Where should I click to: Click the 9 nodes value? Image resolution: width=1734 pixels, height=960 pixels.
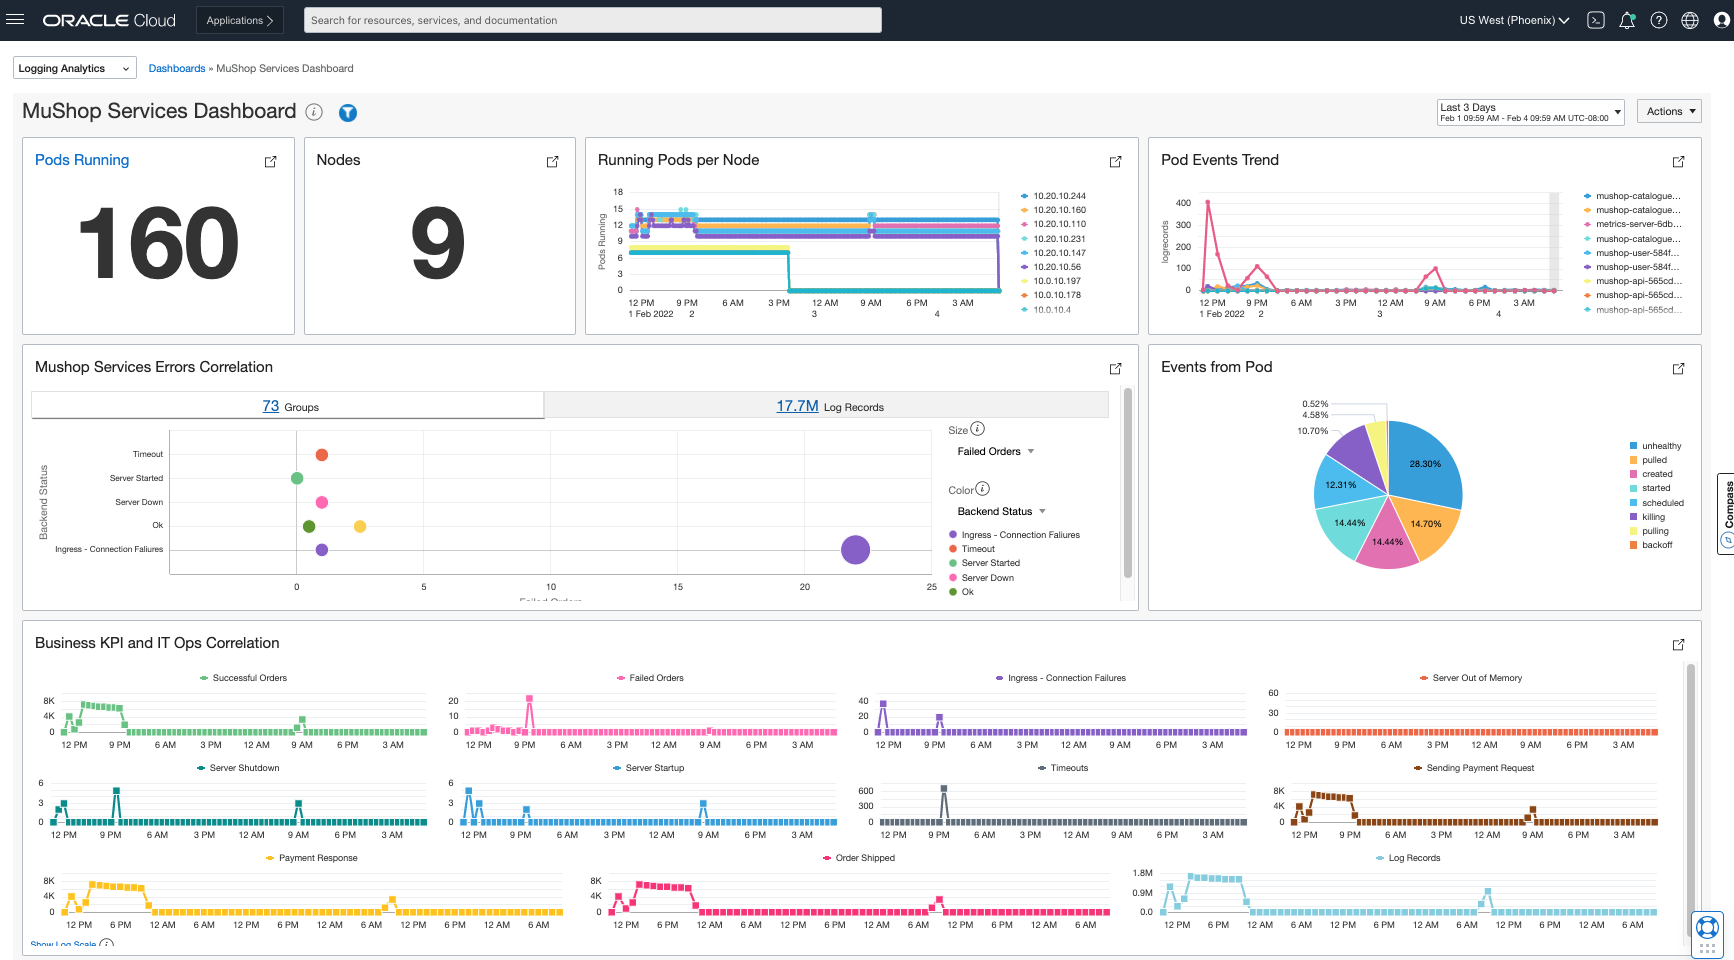click(438, 243)
